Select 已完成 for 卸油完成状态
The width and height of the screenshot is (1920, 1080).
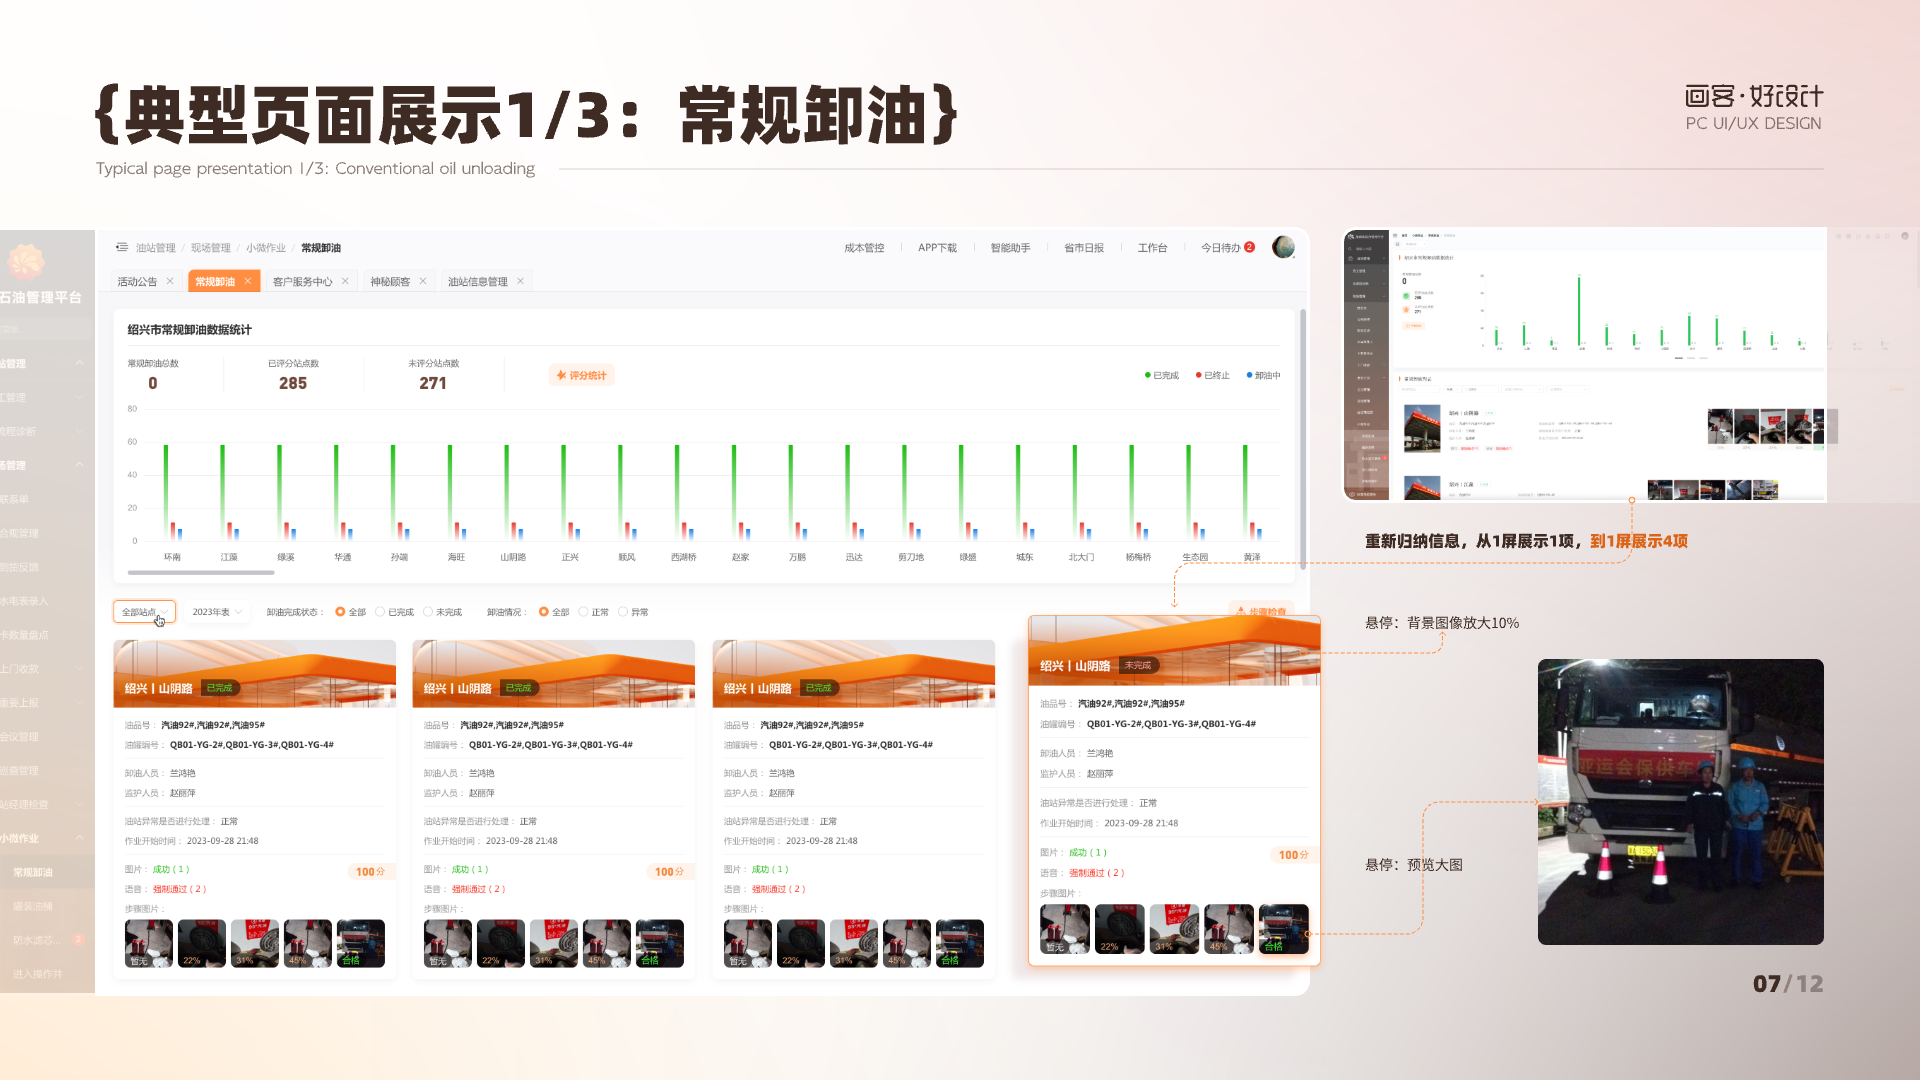395,612
